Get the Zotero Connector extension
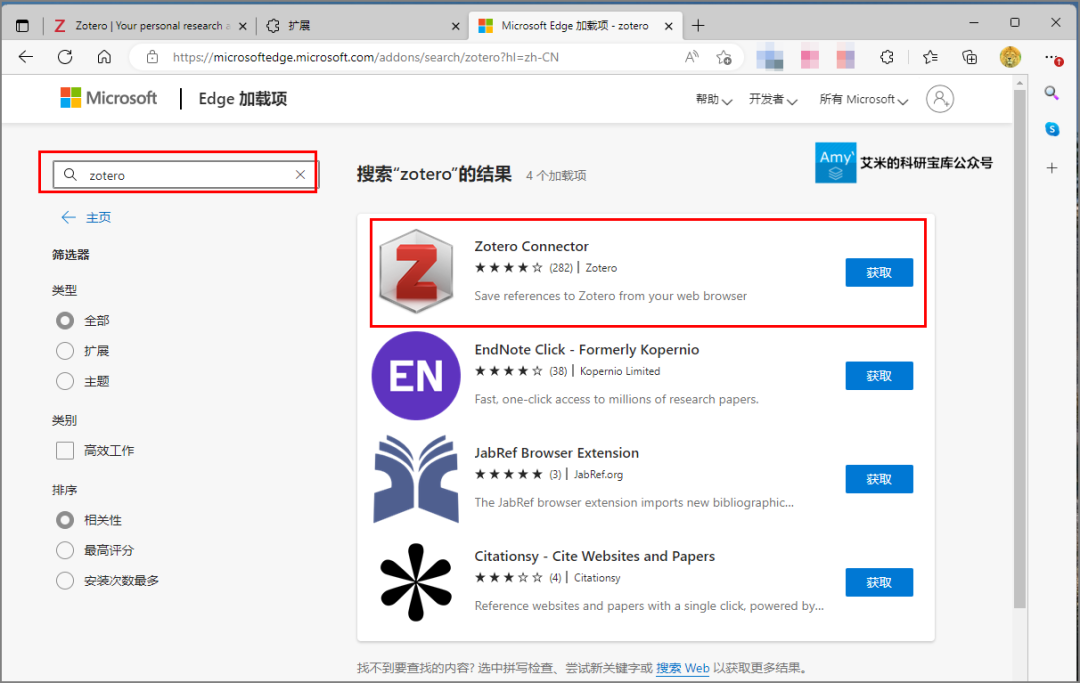 tap(879, 273)
